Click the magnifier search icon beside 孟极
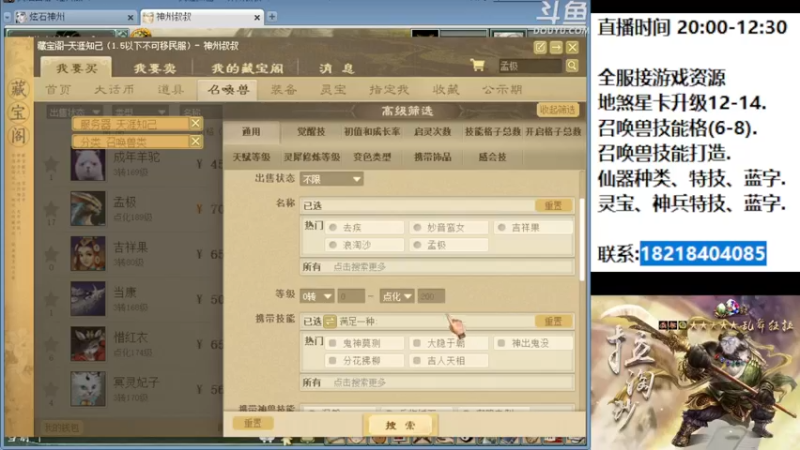The image size is (800, 450). (x=572, y=65)
